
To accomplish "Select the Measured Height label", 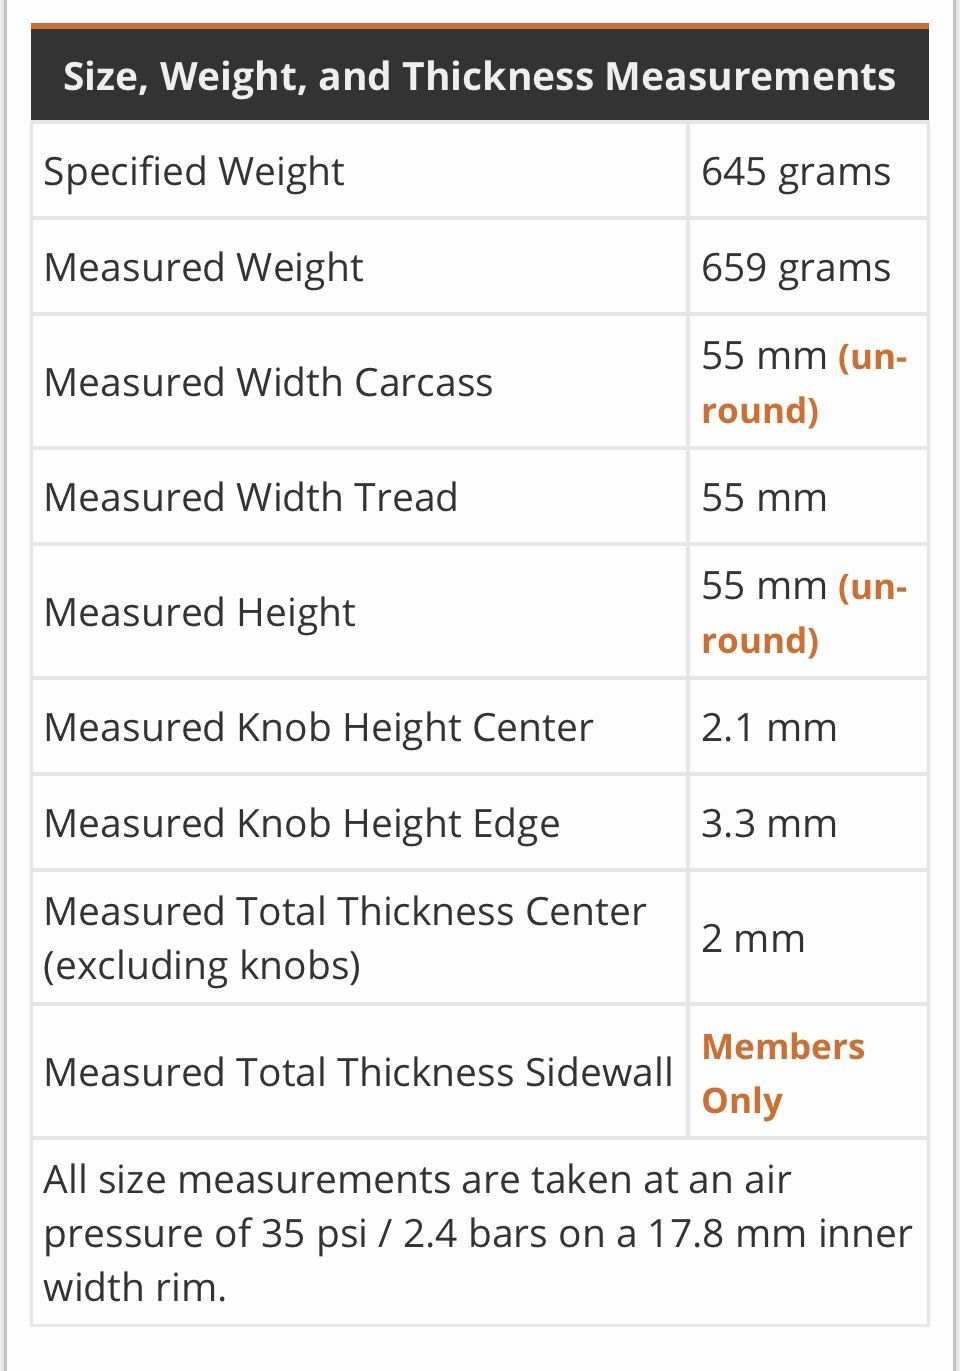I will pyautogui.click(x=199, y=612).
